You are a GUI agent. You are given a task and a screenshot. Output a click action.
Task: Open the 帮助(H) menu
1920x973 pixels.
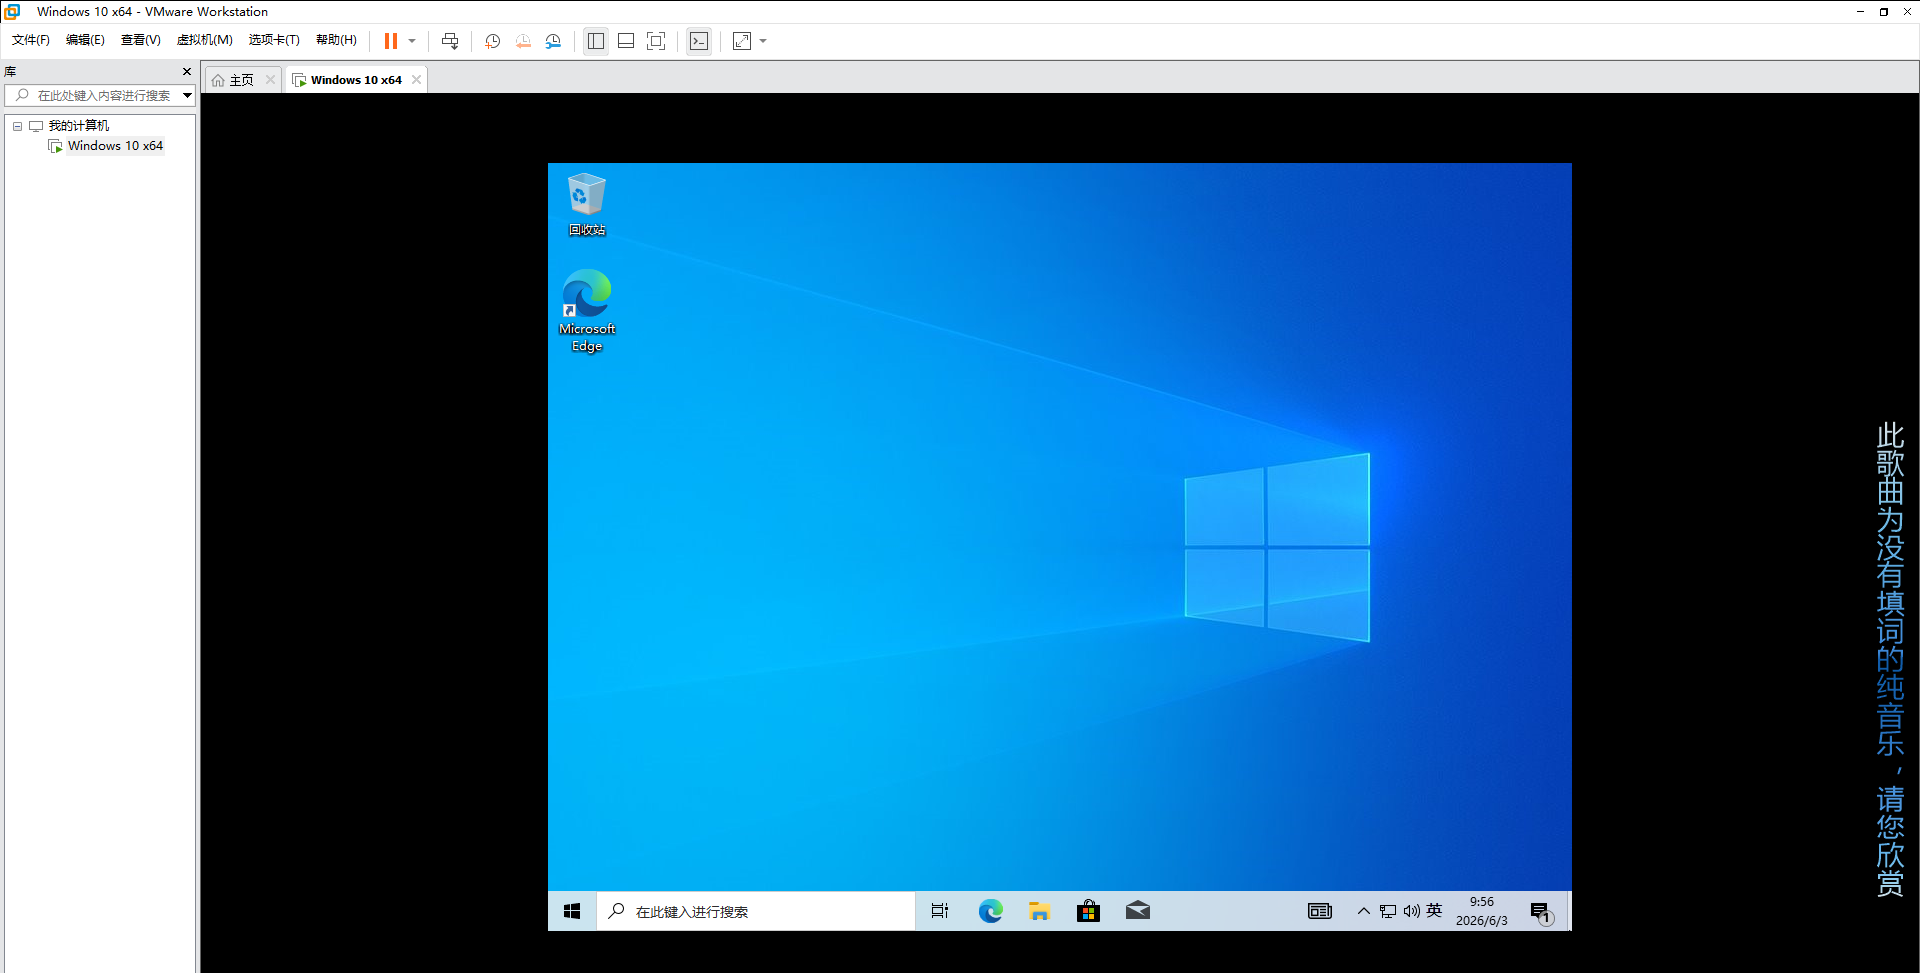(336, 40)
